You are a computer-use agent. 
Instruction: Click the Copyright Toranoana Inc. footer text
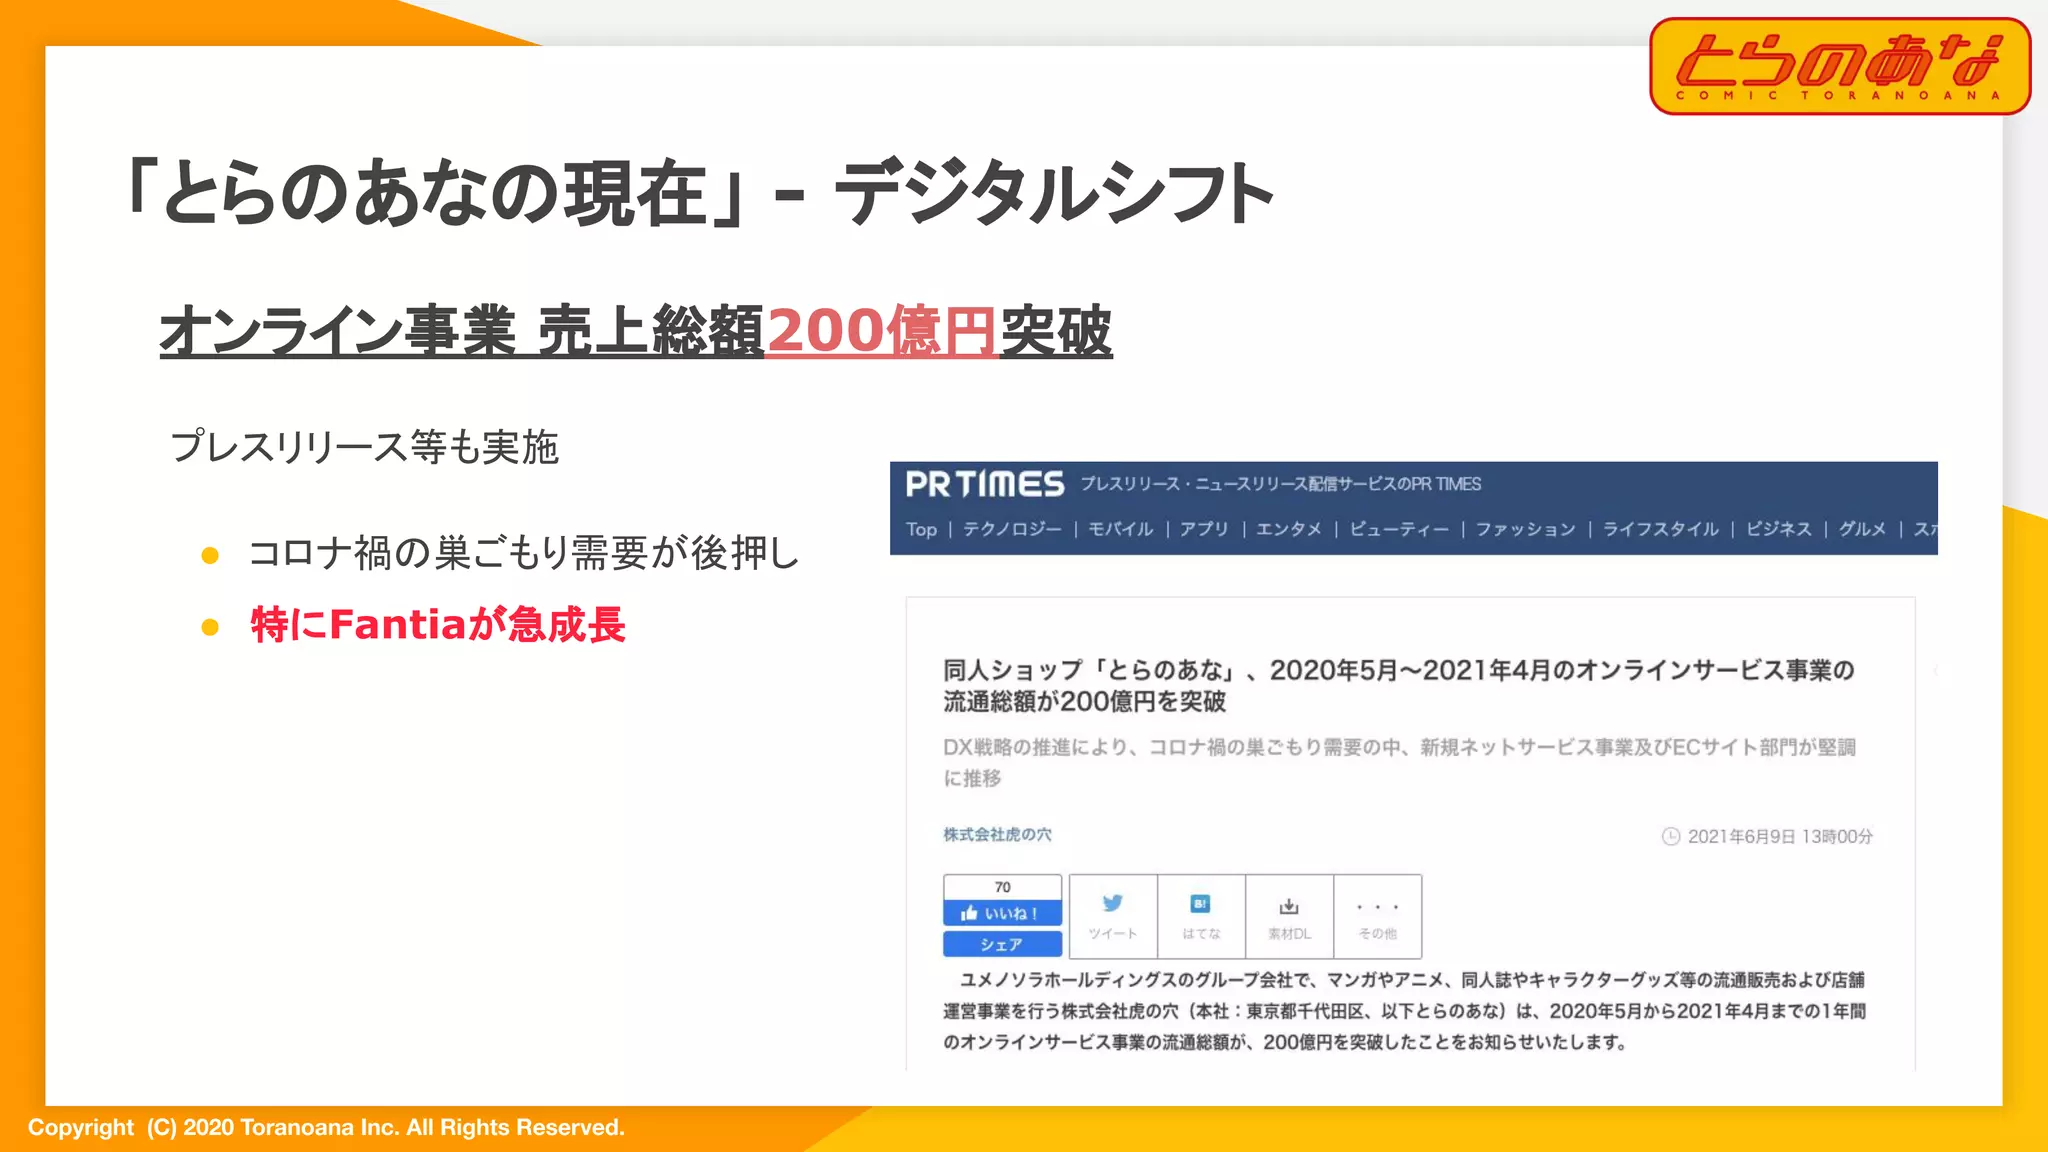(x=326, y=1128)
